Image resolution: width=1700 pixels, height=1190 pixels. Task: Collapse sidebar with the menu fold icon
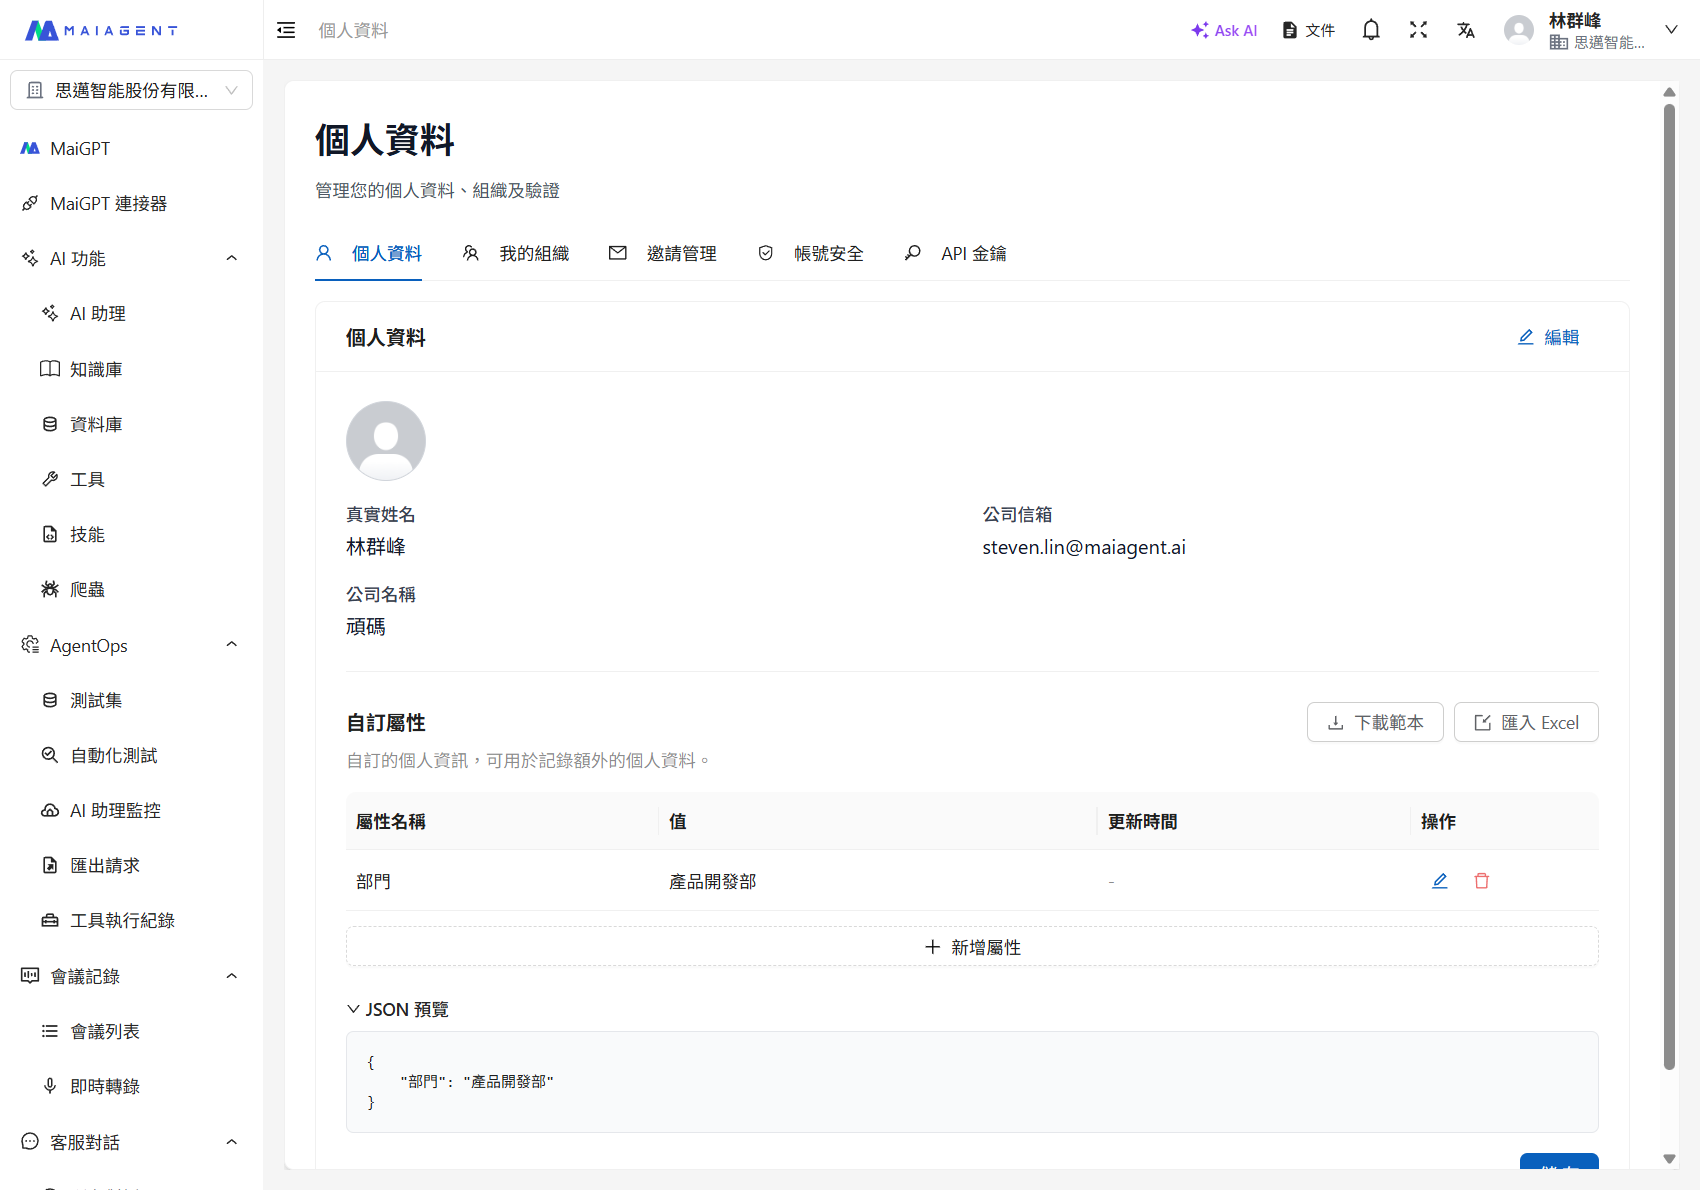pyautogui.click(x=286, y=30)
